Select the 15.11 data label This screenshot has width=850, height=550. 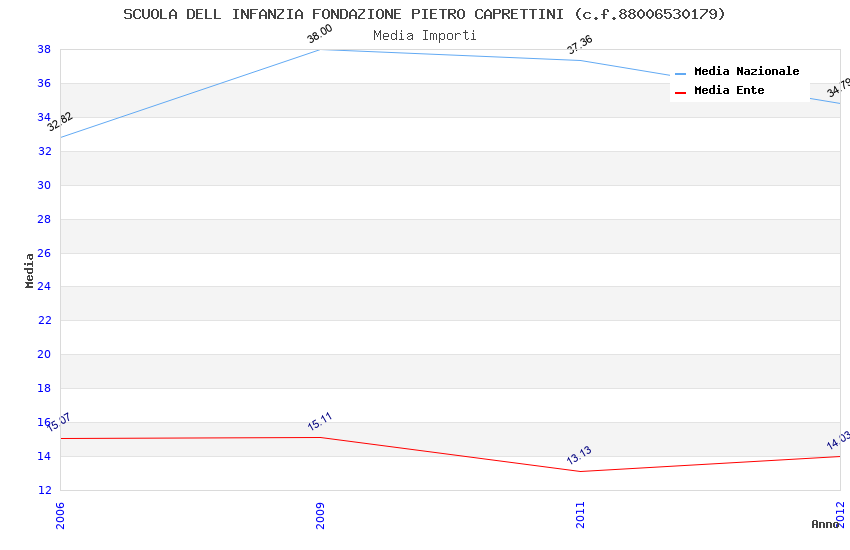(x=319, y=421)
